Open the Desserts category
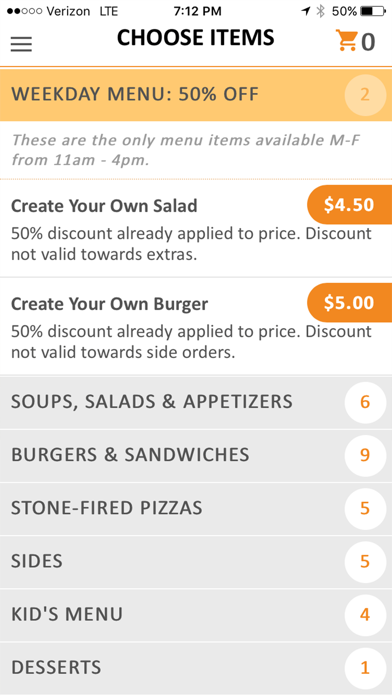This screenshot has width=392, height=696. pos(196,668)
